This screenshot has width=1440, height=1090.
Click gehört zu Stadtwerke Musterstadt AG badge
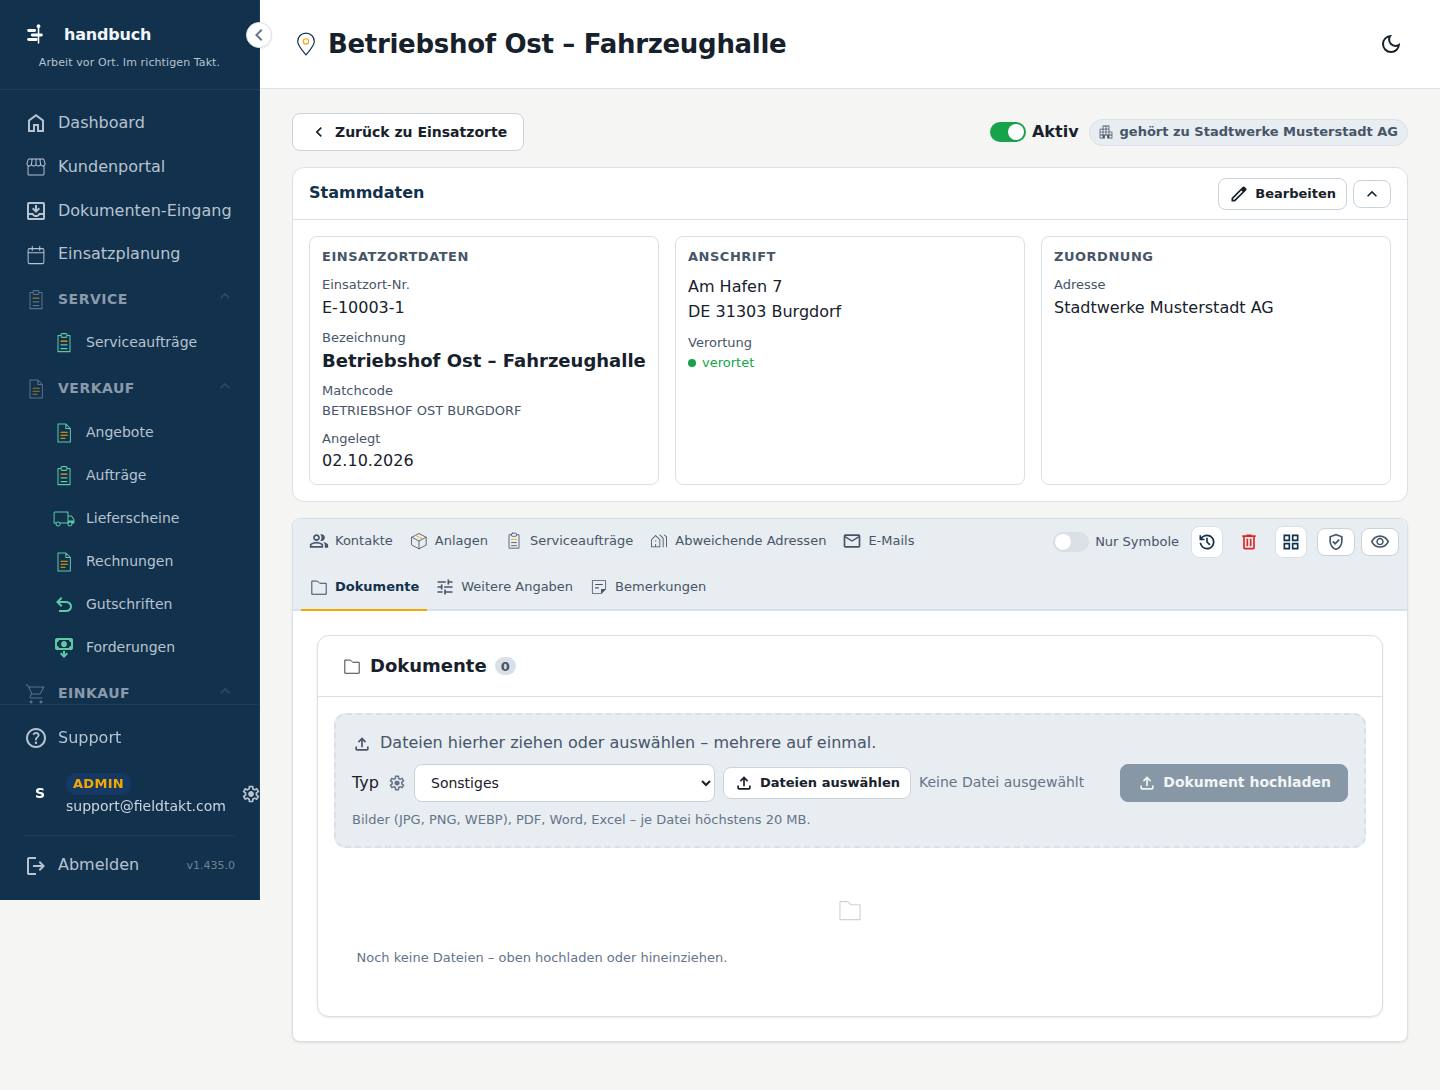[1248, 132]
